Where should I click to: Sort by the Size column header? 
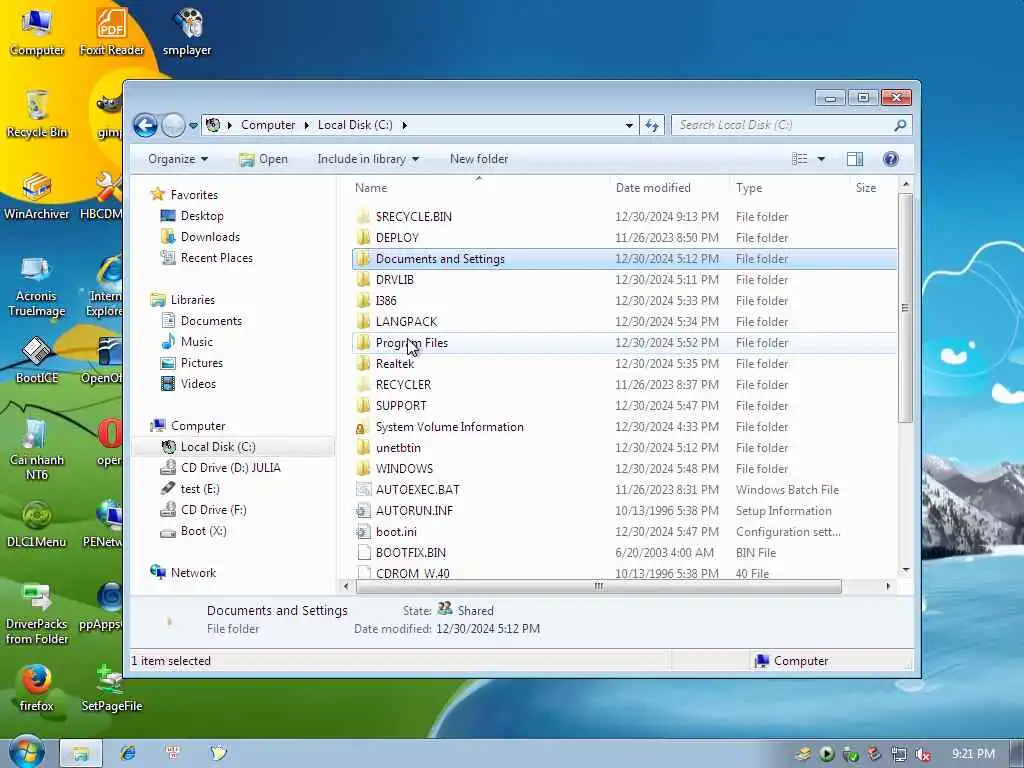point(872,187)
